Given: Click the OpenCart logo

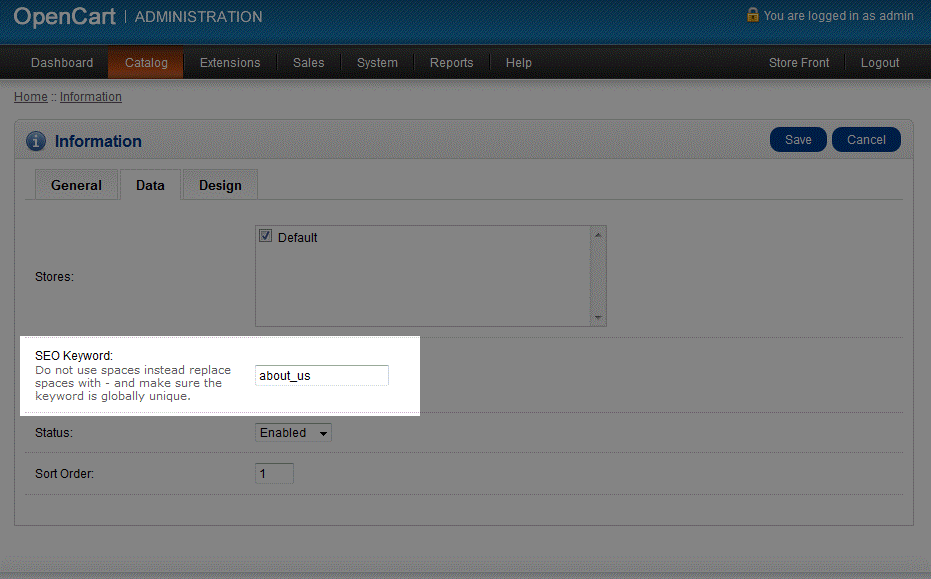Looking at the screenshot, I should [x=64, y=17].
